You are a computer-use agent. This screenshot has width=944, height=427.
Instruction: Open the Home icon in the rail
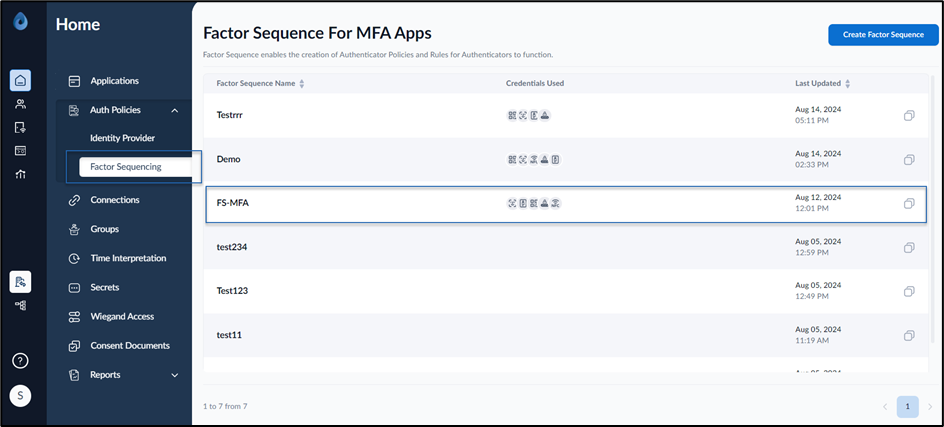coord(20,80)
